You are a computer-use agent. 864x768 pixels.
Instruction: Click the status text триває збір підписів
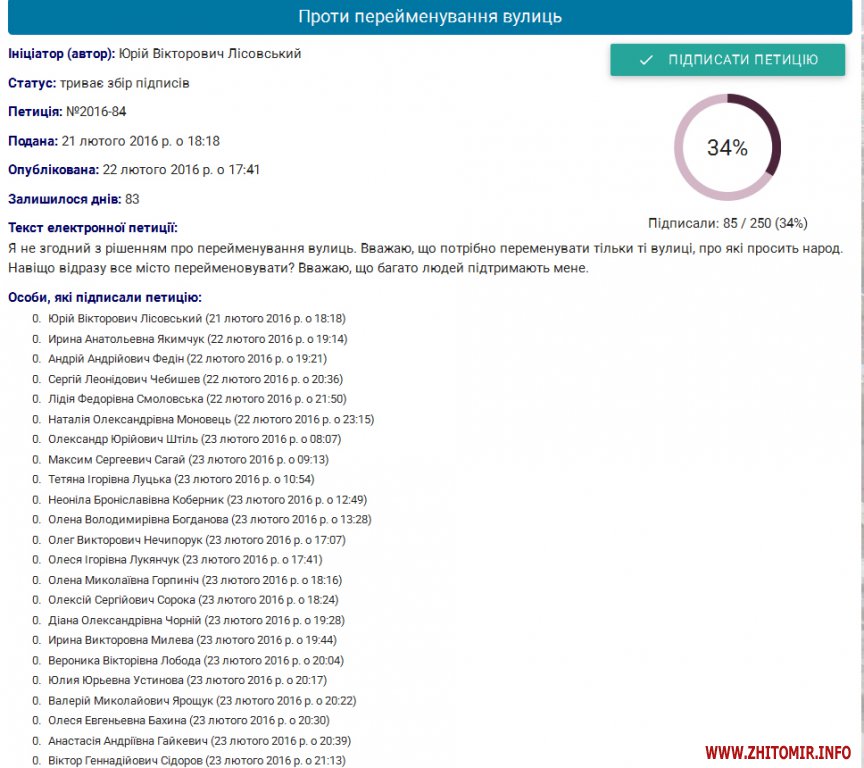point(124,82)
